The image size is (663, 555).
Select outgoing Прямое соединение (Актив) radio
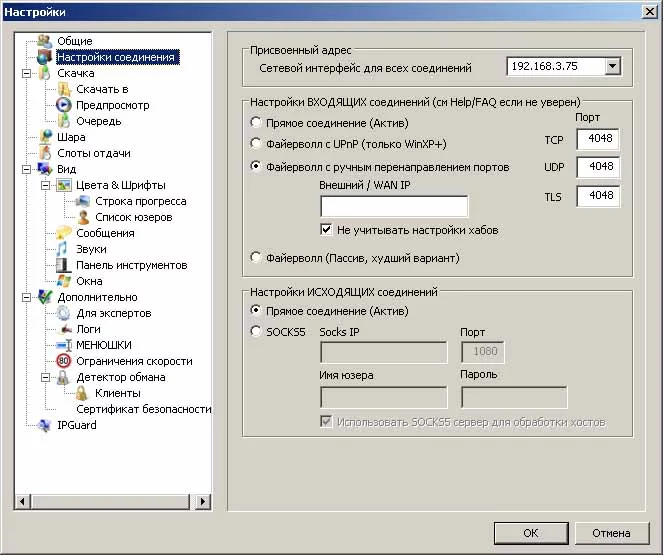[x=255, y=311]
